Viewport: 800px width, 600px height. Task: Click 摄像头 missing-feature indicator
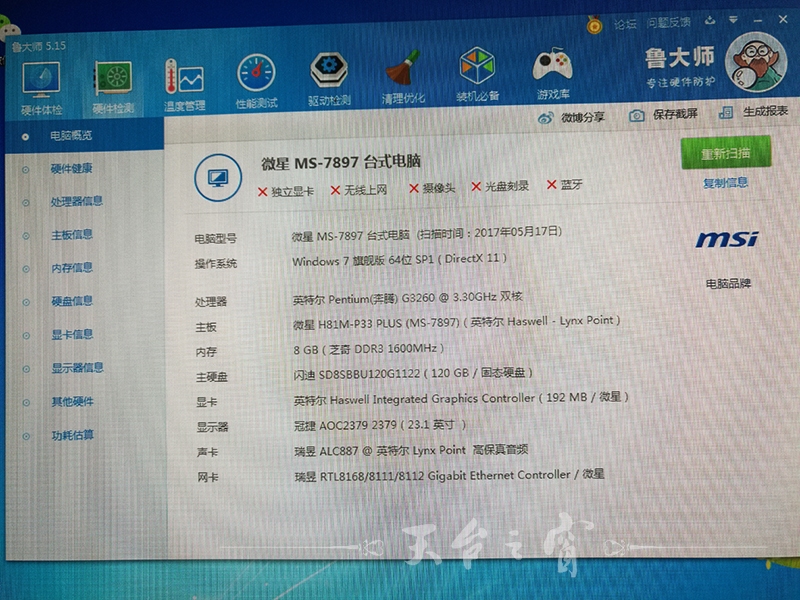coord(432,188)
